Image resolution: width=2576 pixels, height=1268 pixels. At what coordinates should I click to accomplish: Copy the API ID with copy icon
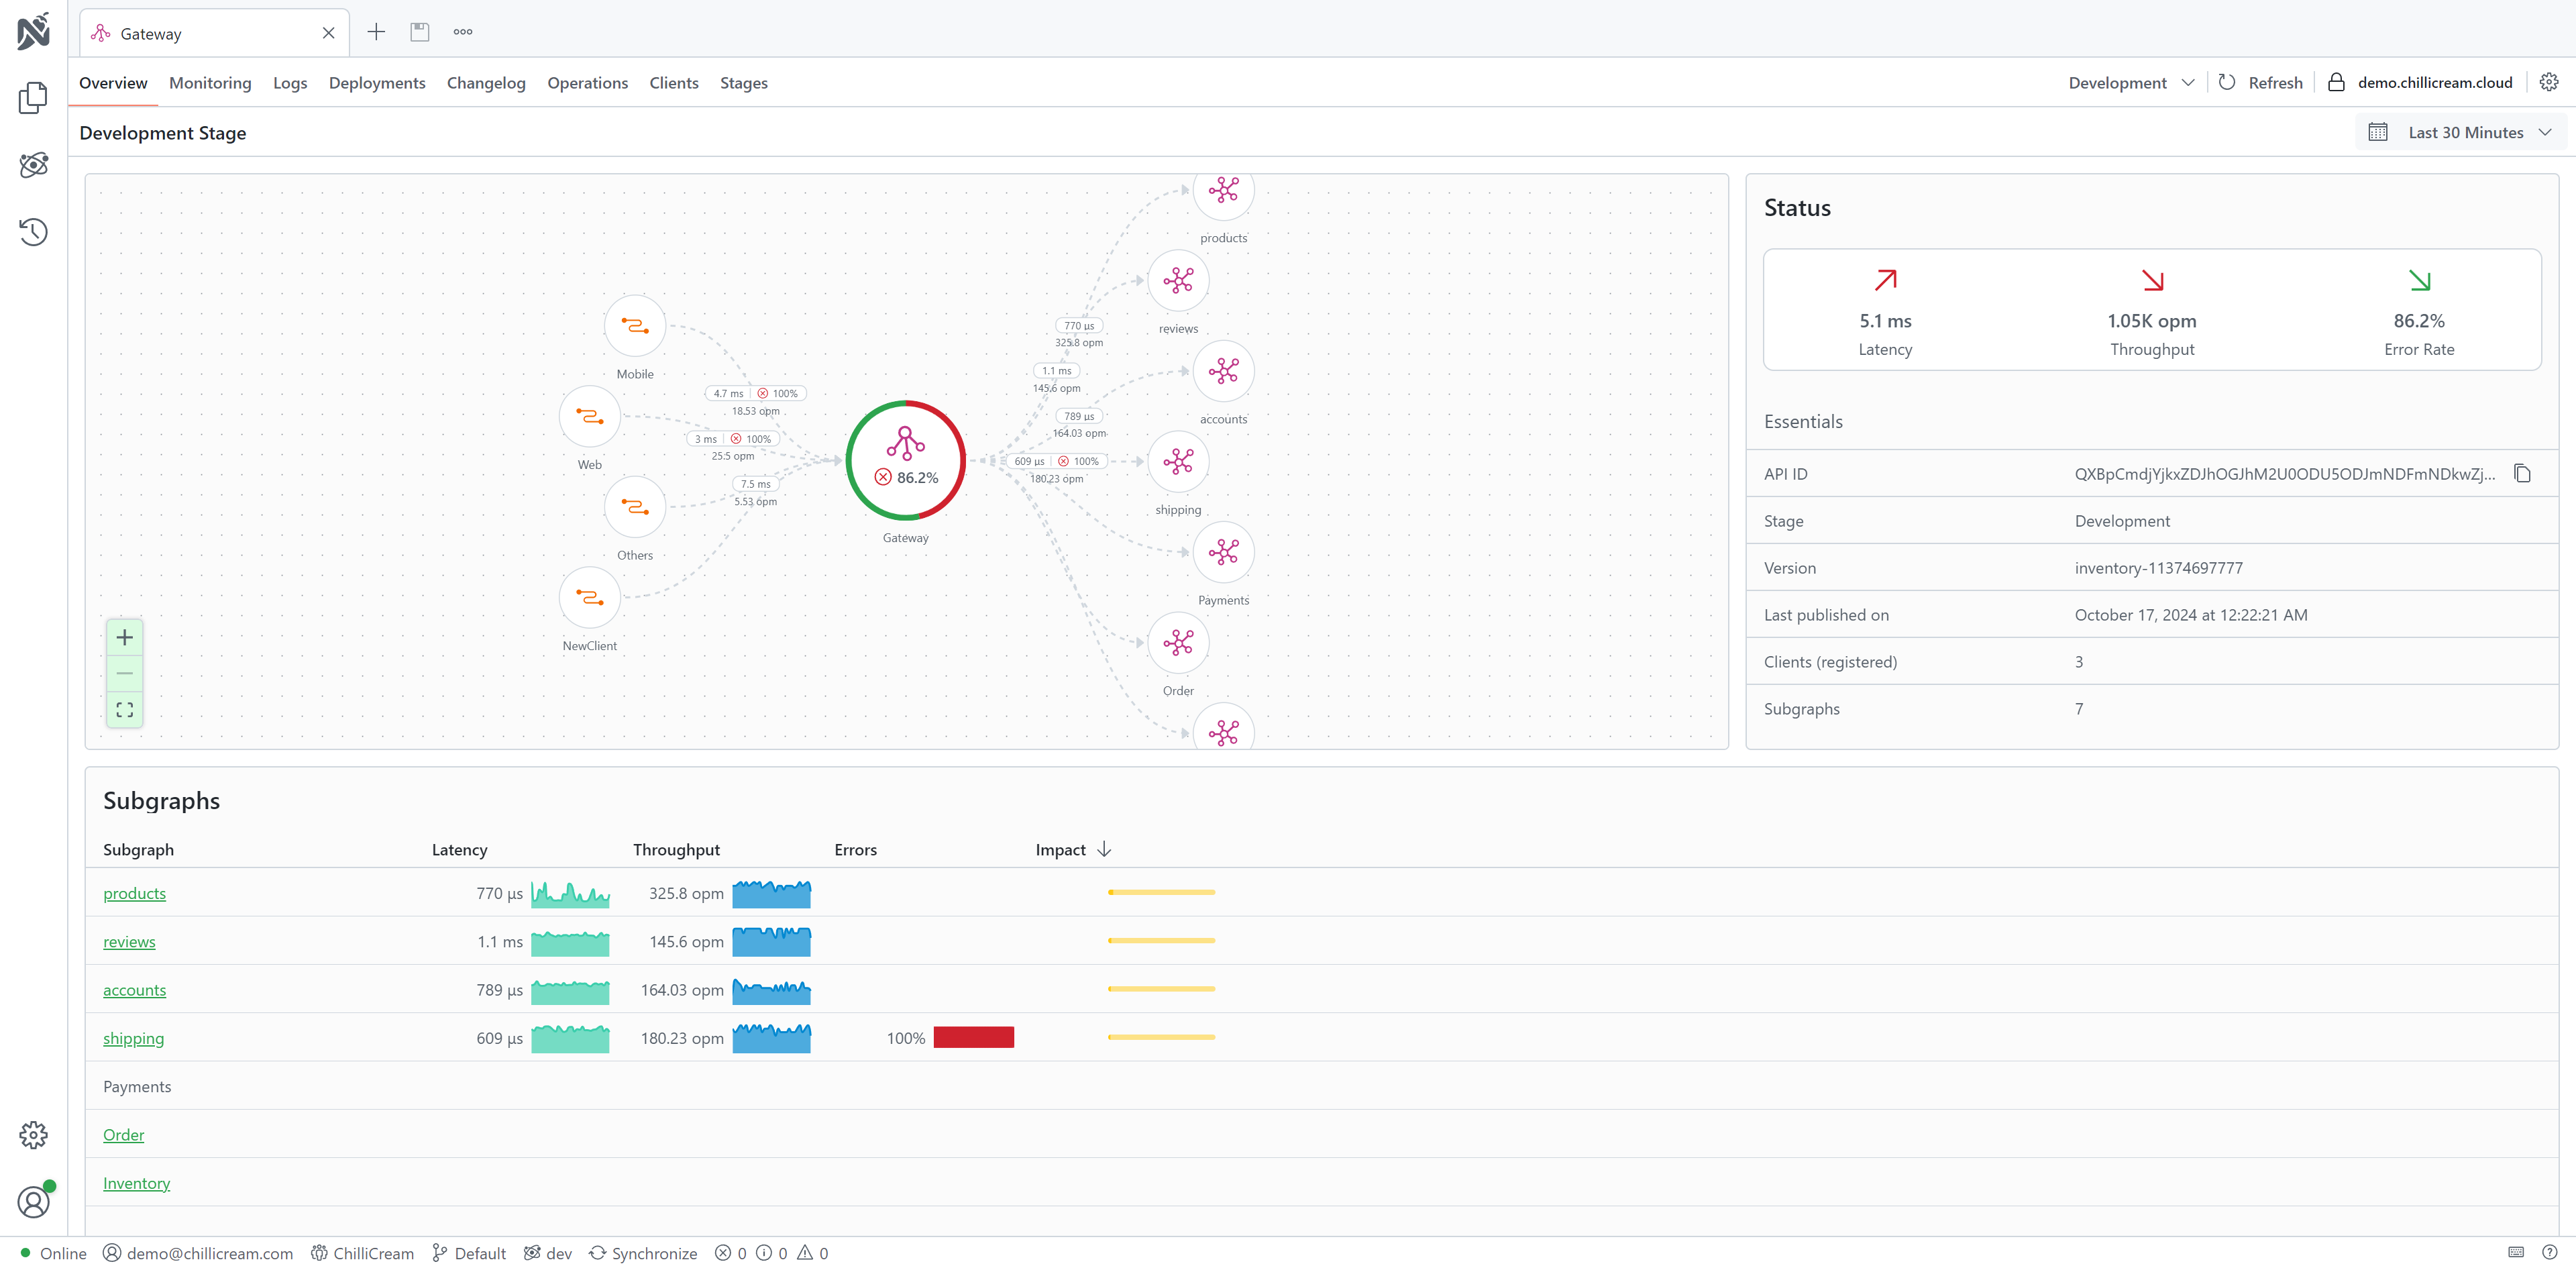[x=2522, y=474]
